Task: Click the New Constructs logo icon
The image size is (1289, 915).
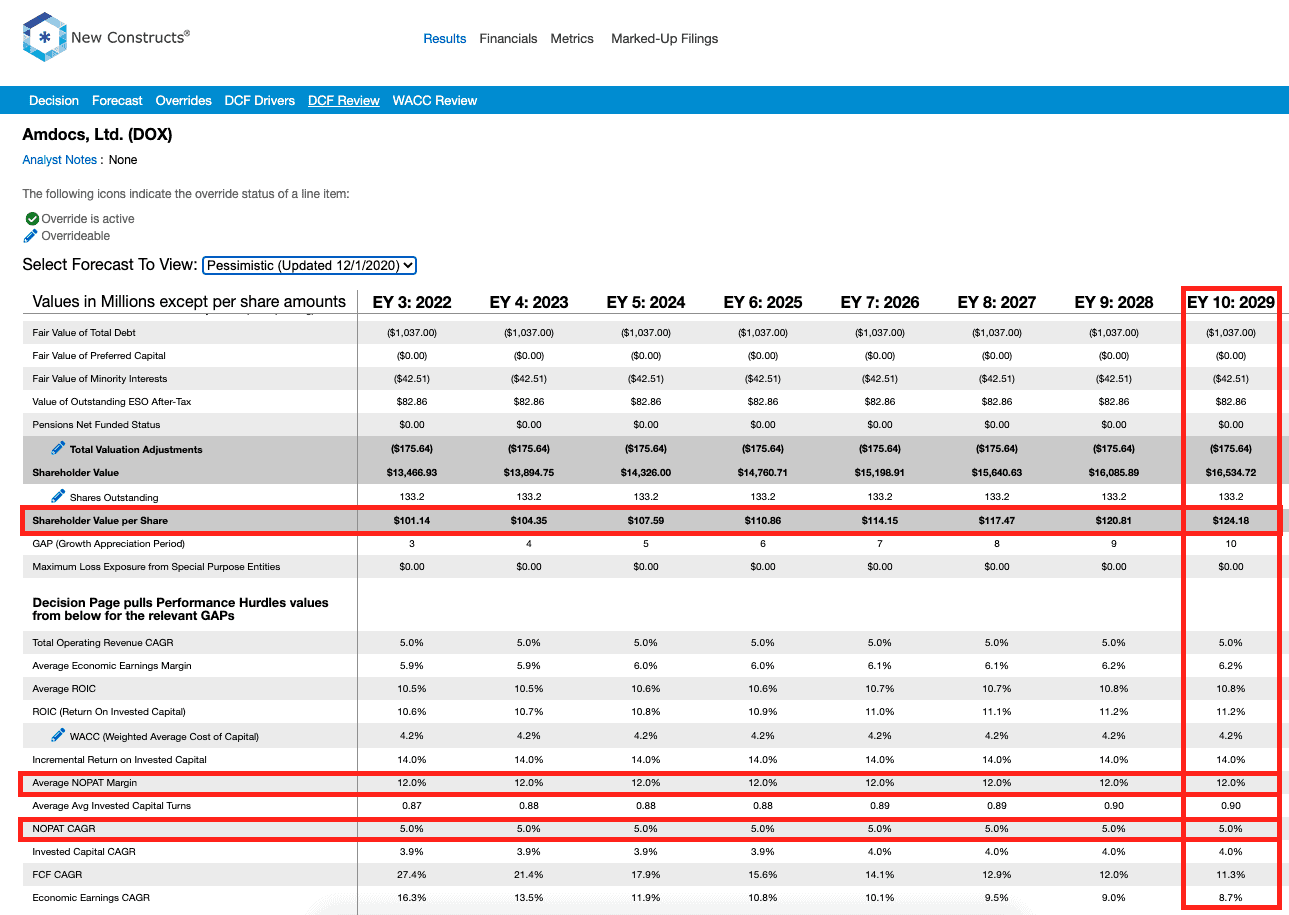Action: click(44, 38)
